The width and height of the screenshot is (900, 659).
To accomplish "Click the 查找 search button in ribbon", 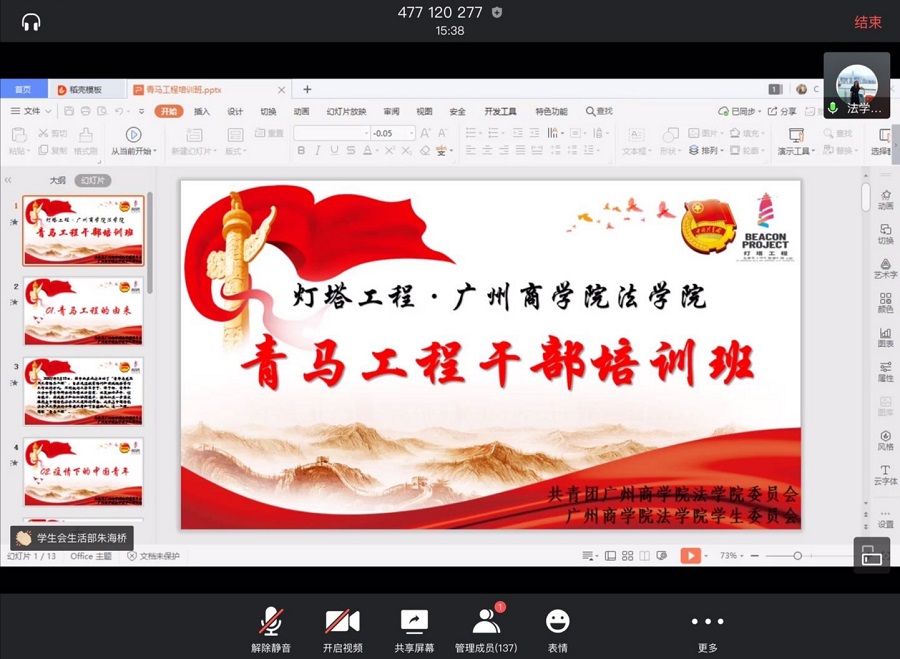I will pos(599,112).
